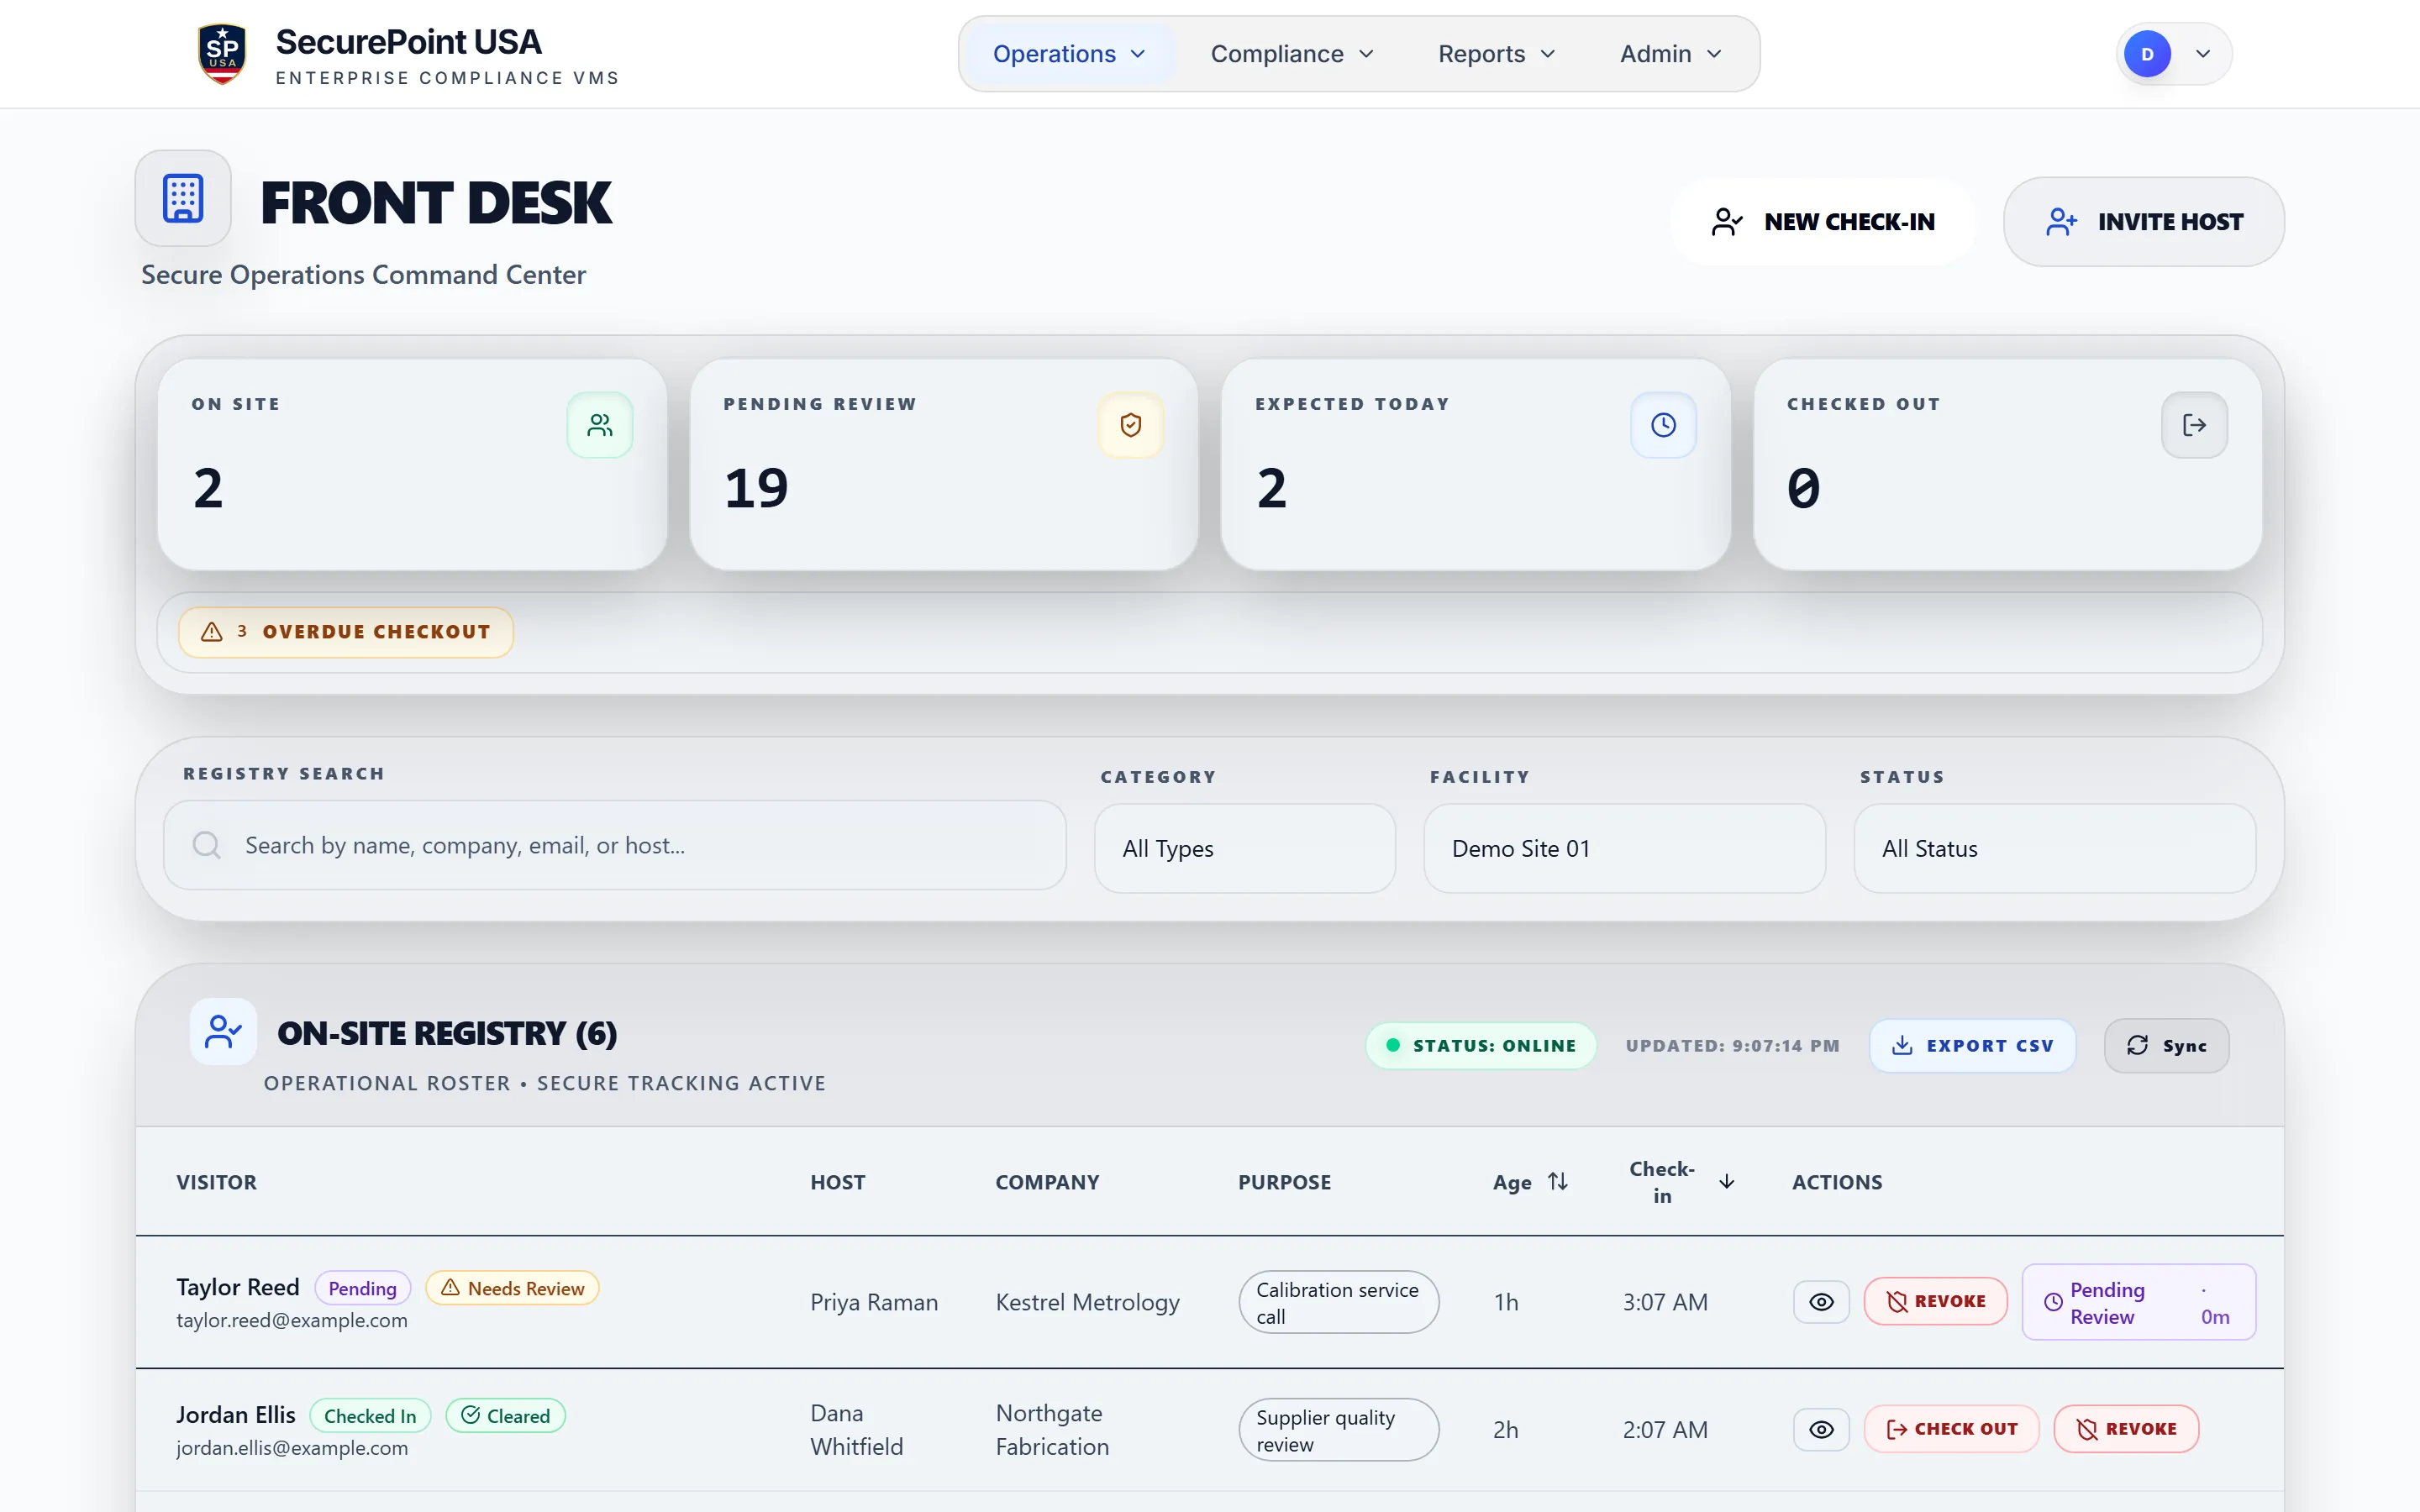Screen dimensions: 2420x1512
Task: Export the registry as CSV
Action: (x=1972, y=1046)
